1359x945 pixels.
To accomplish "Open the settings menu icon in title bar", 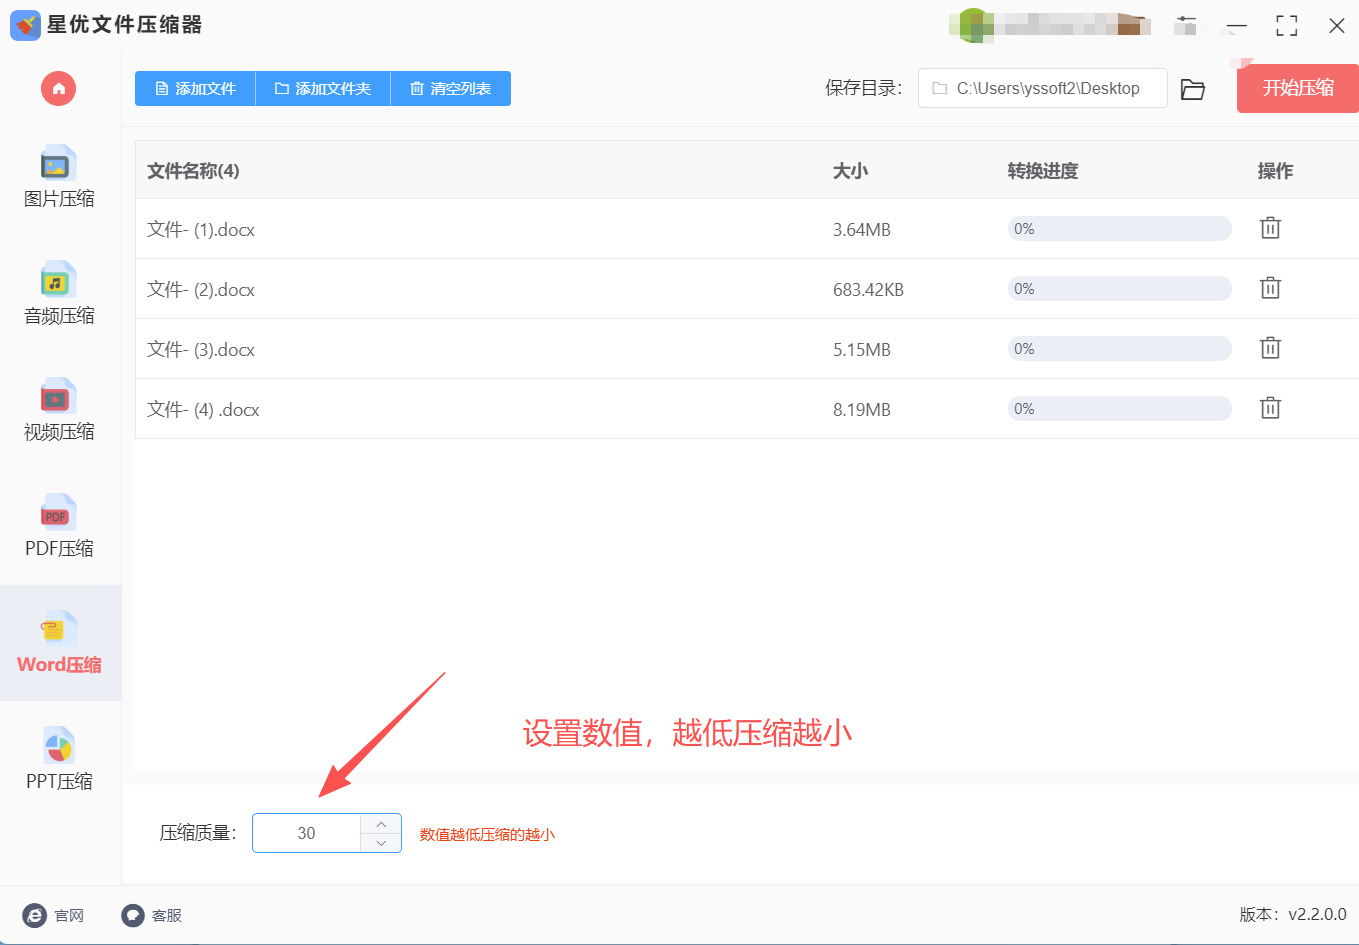I will click(1186, 25).
